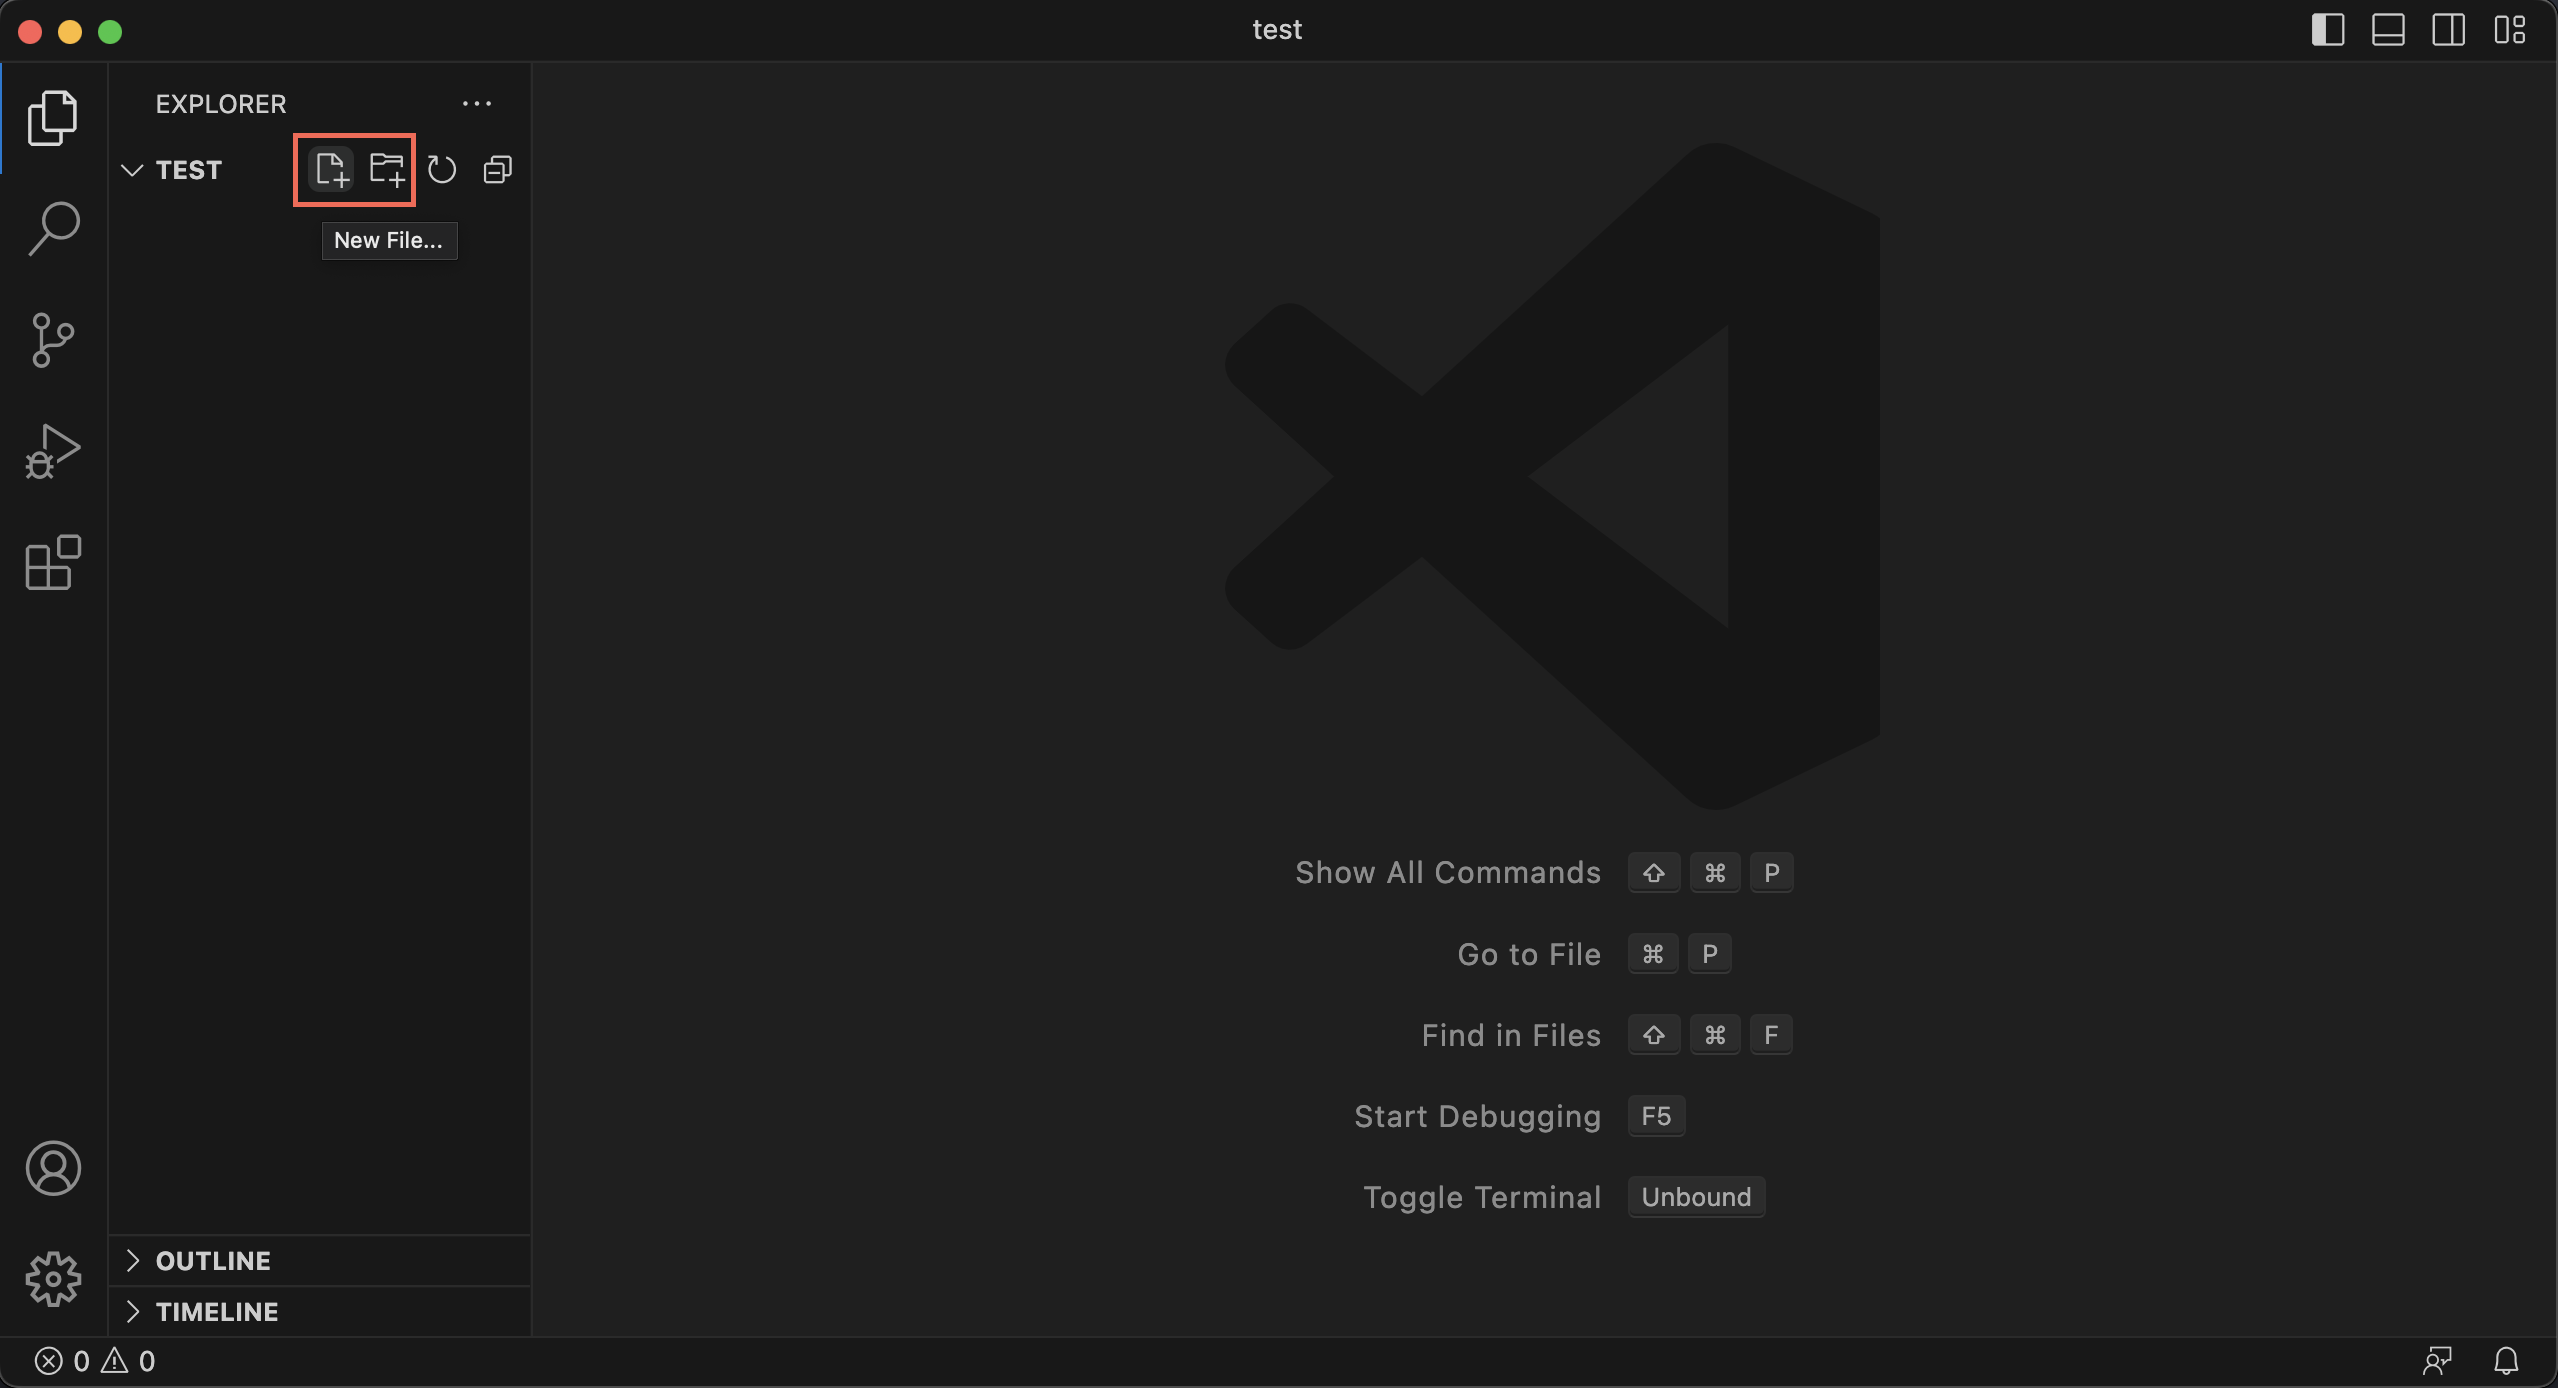Open the Source Control view
This screenshot has width=2558, height=1388.
(53, 340)
